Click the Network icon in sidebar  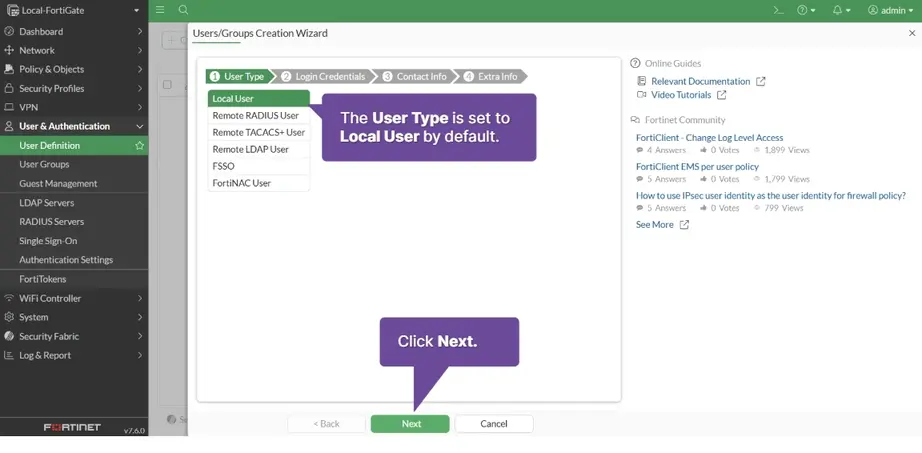point(9,50)
